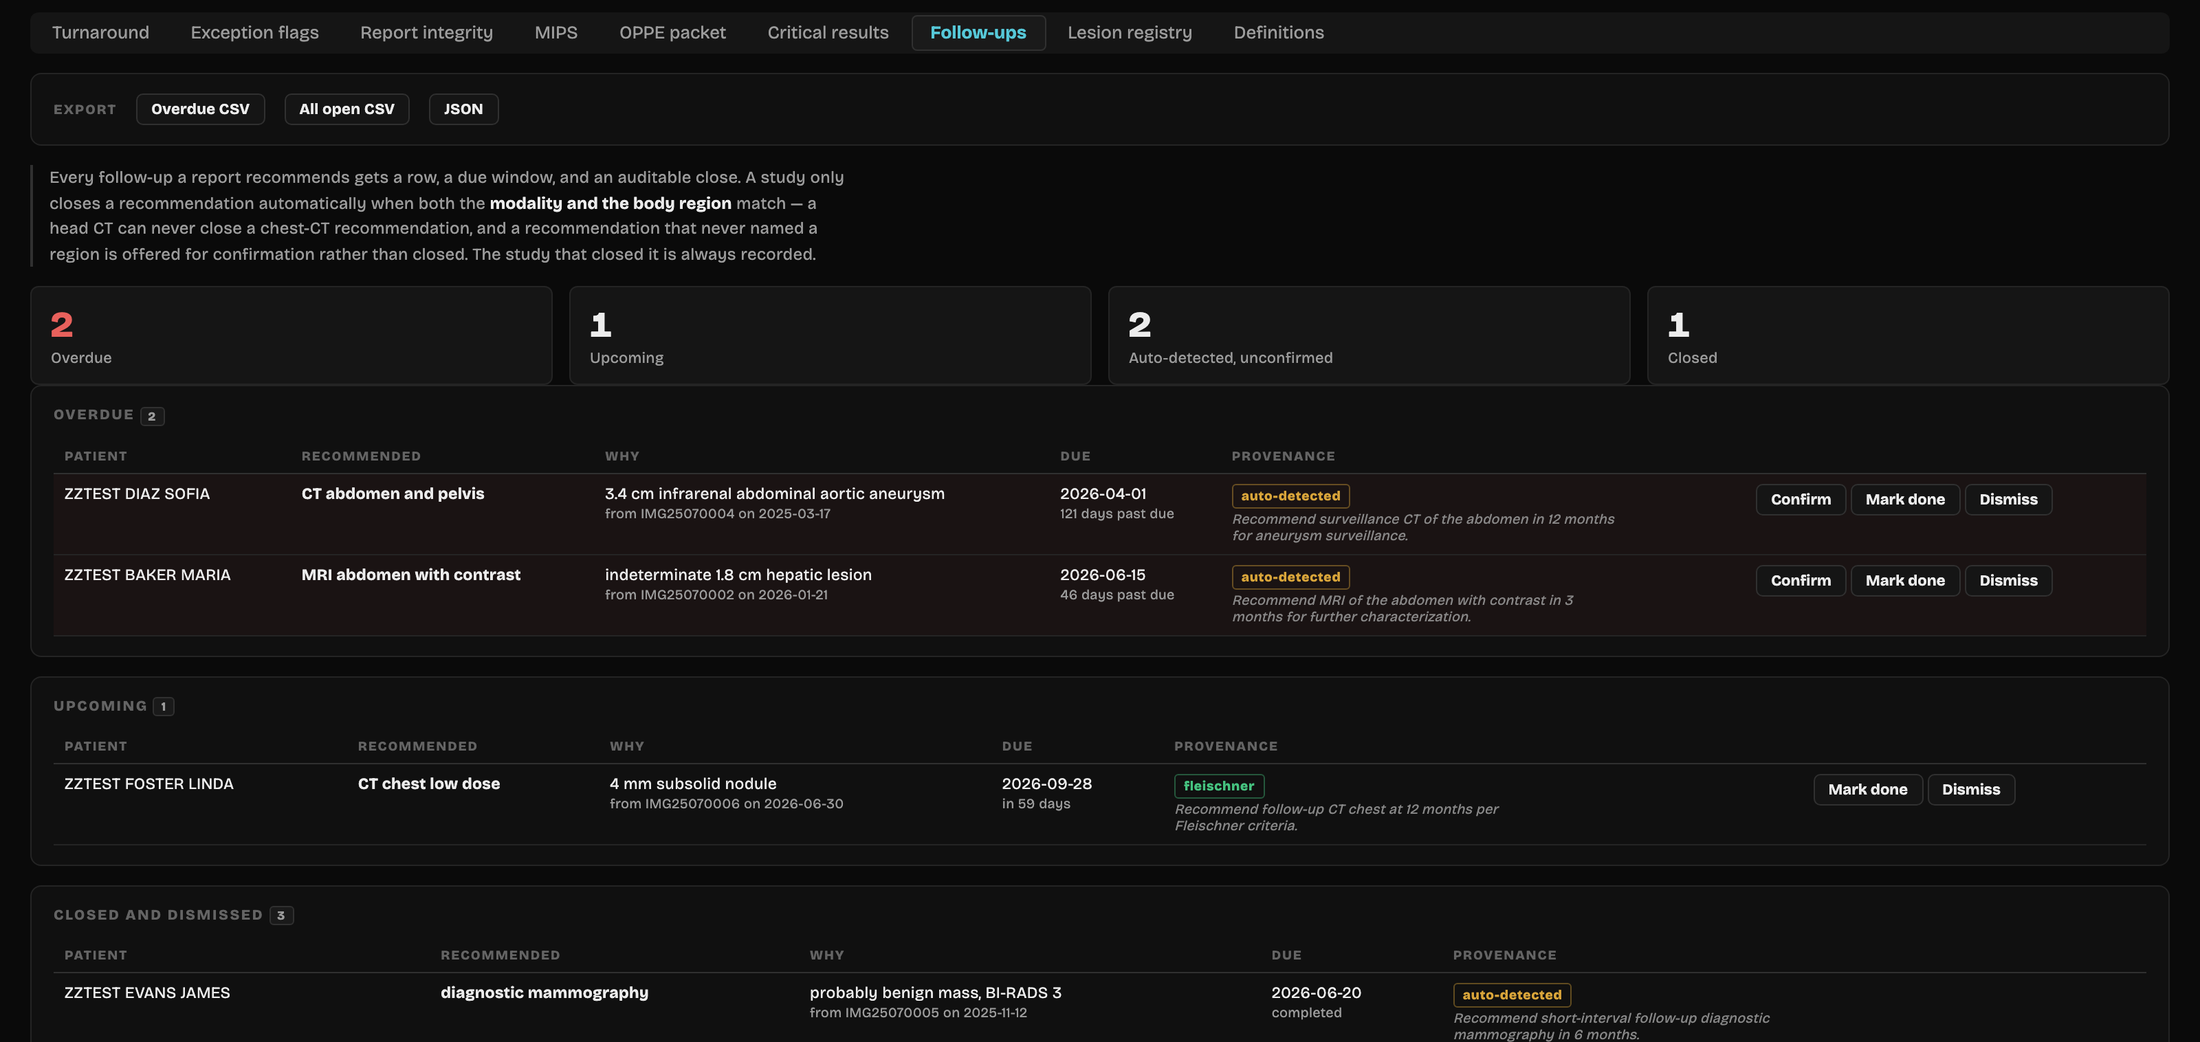Select the Follow-ups tab
Image resolution: width=2200 pixels, height=1042 pixels.
tap(978, 32)
